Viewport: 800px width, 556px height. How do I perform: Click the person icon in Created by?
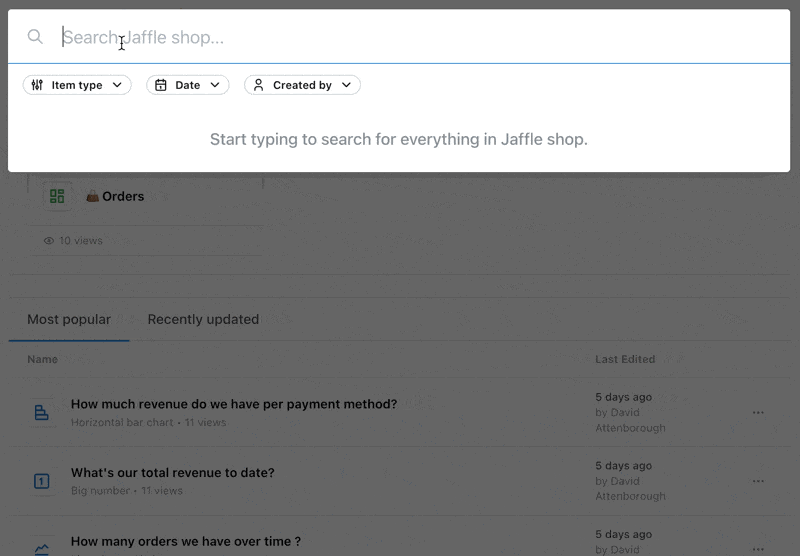tap(259, 85)
